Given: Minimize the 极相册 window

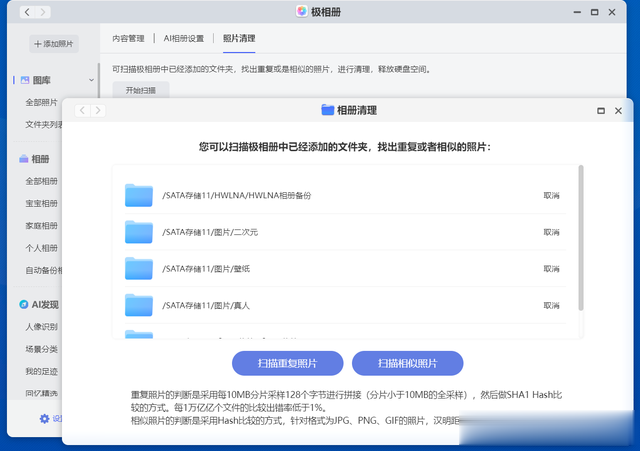Looking at the screenshot, I should (x=577, y=12).
